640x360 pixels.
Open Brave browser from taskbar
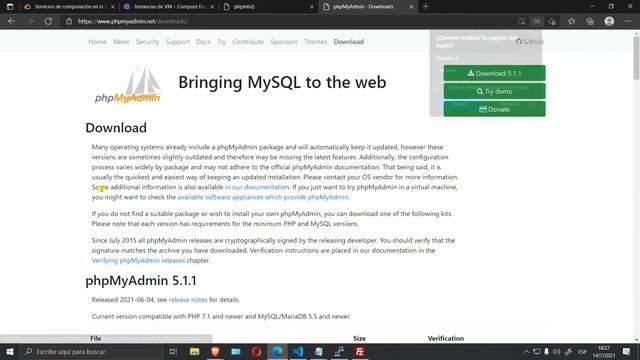215,351
